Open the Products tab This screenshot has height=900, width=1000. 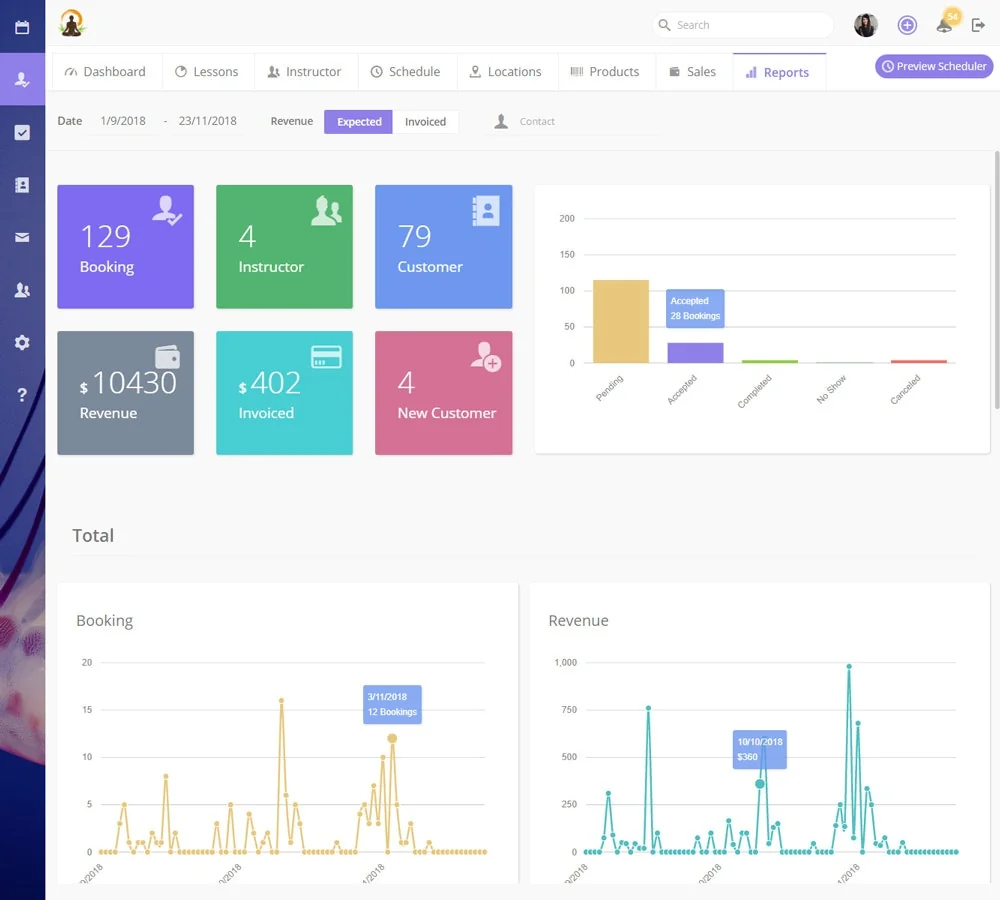pyautogui.click(x=605, y=72)
